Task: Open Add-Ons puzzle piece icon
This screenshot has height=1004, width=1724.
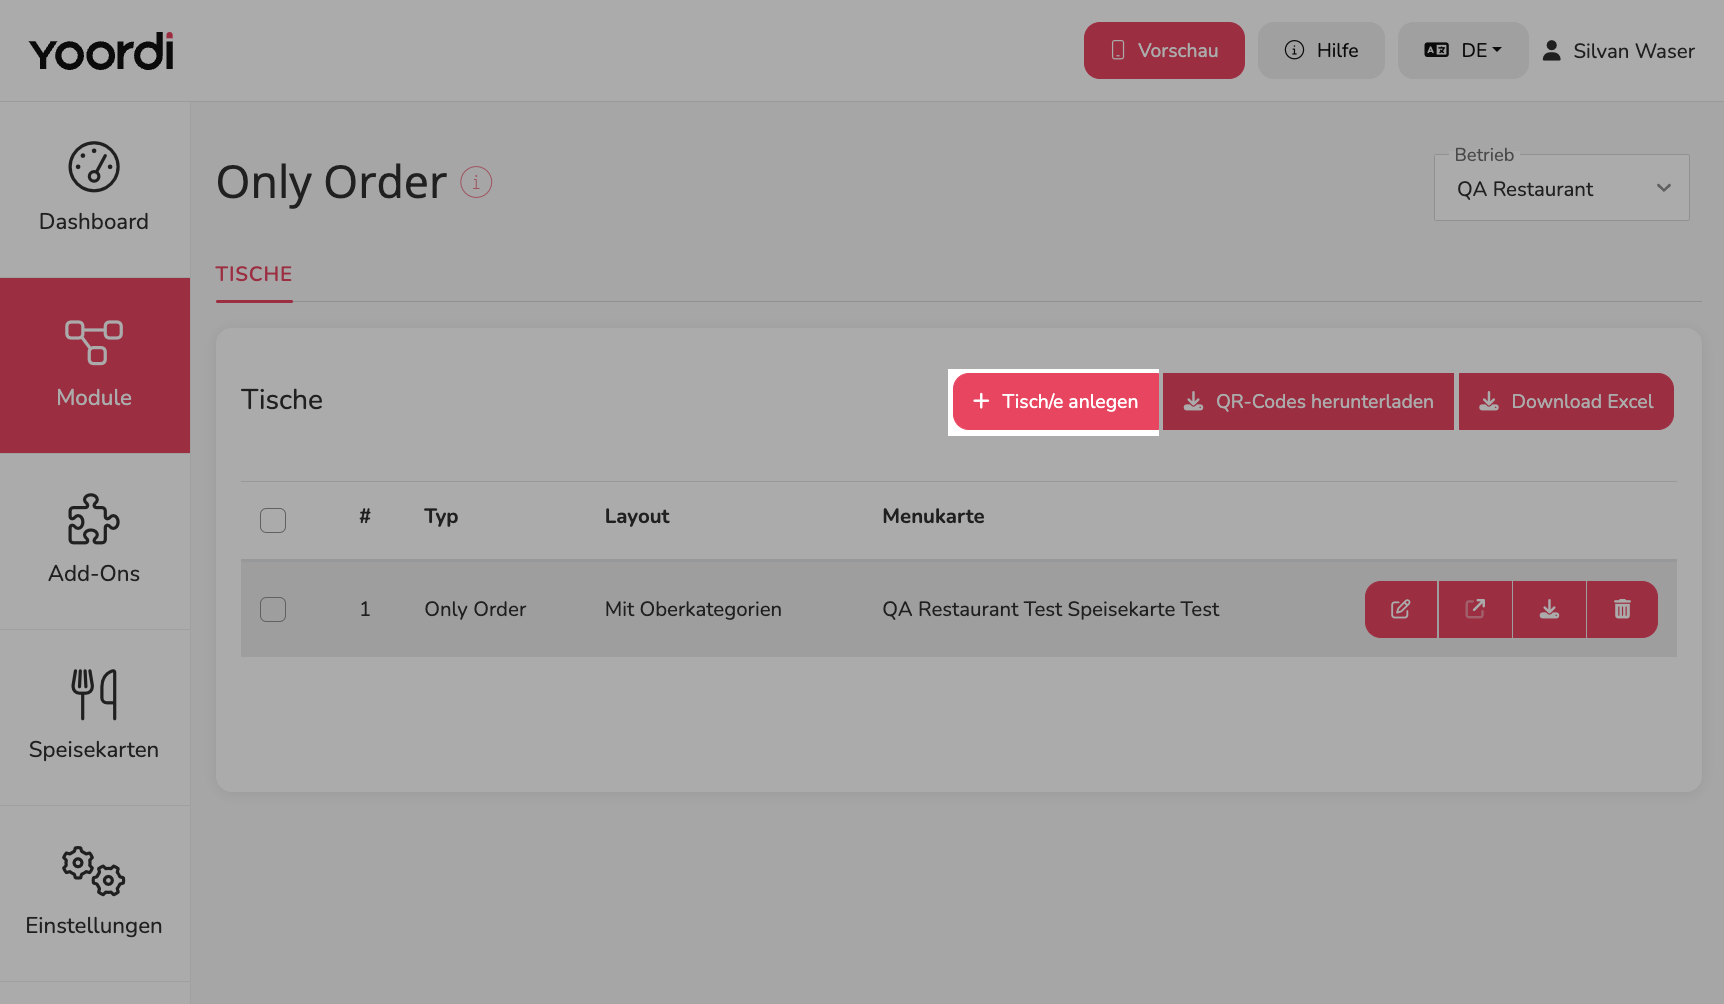Action: (x=94, y=518)
